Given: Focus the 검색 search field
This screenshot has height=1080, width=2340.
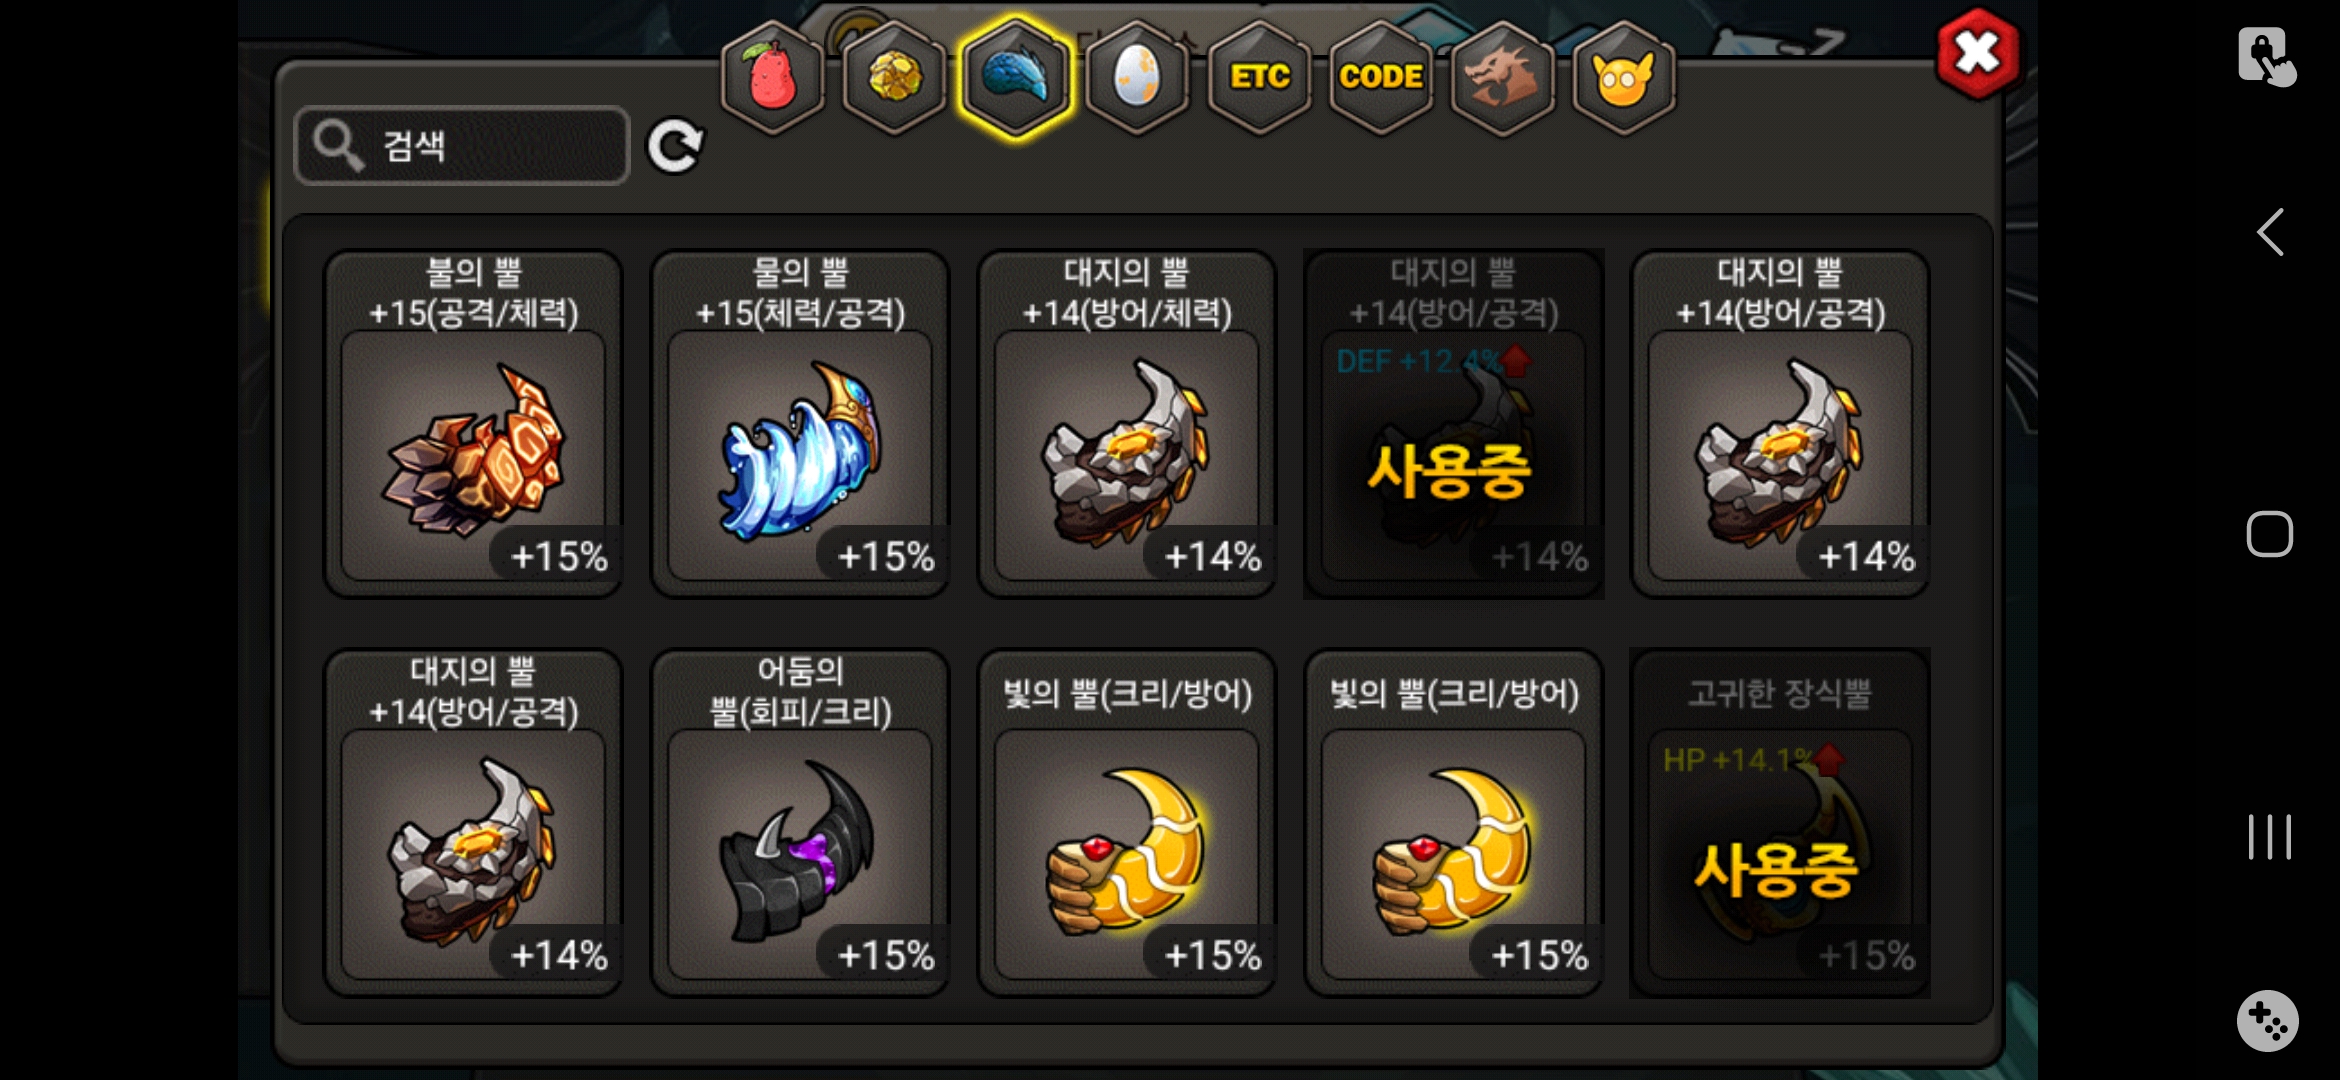Looking at the screenshot, I should [462, 146].
